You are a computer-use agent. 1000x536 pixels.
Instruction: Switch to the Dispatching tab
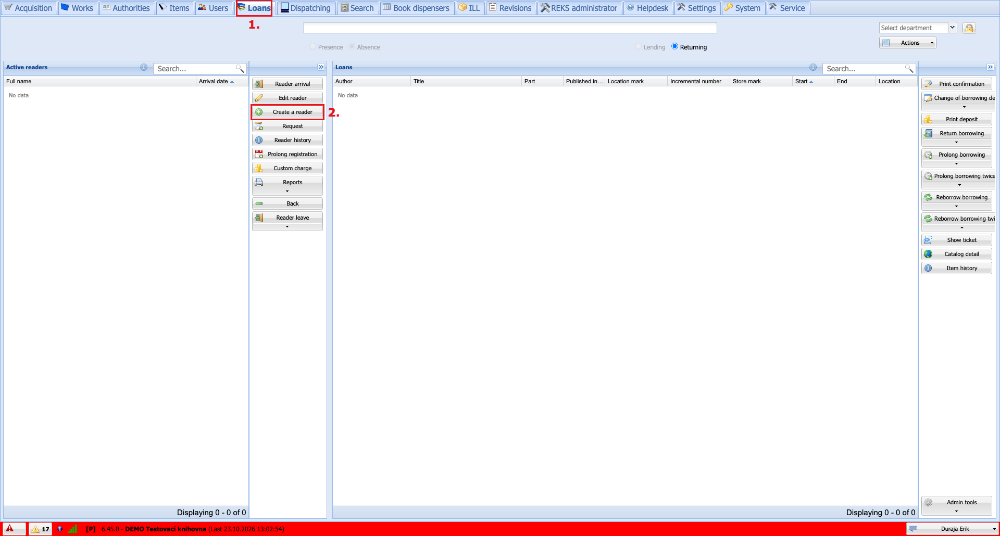[x=306, y=8]
